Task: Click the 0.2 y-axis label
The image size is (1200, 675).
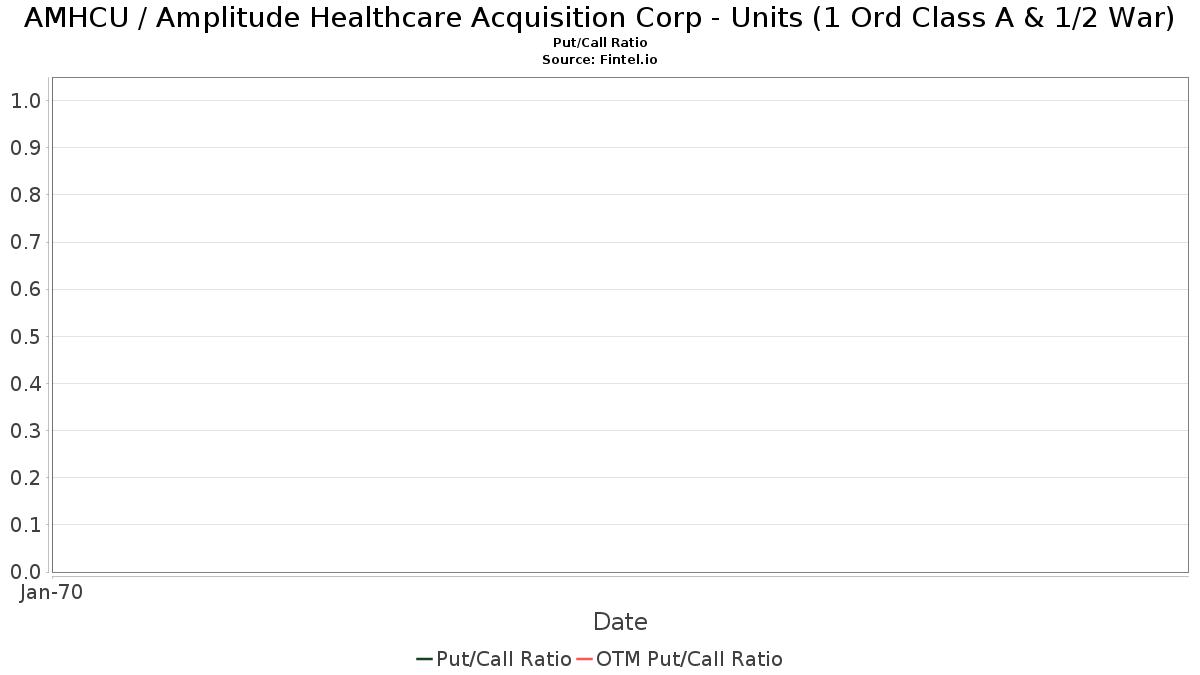Action: coord(25,477)
